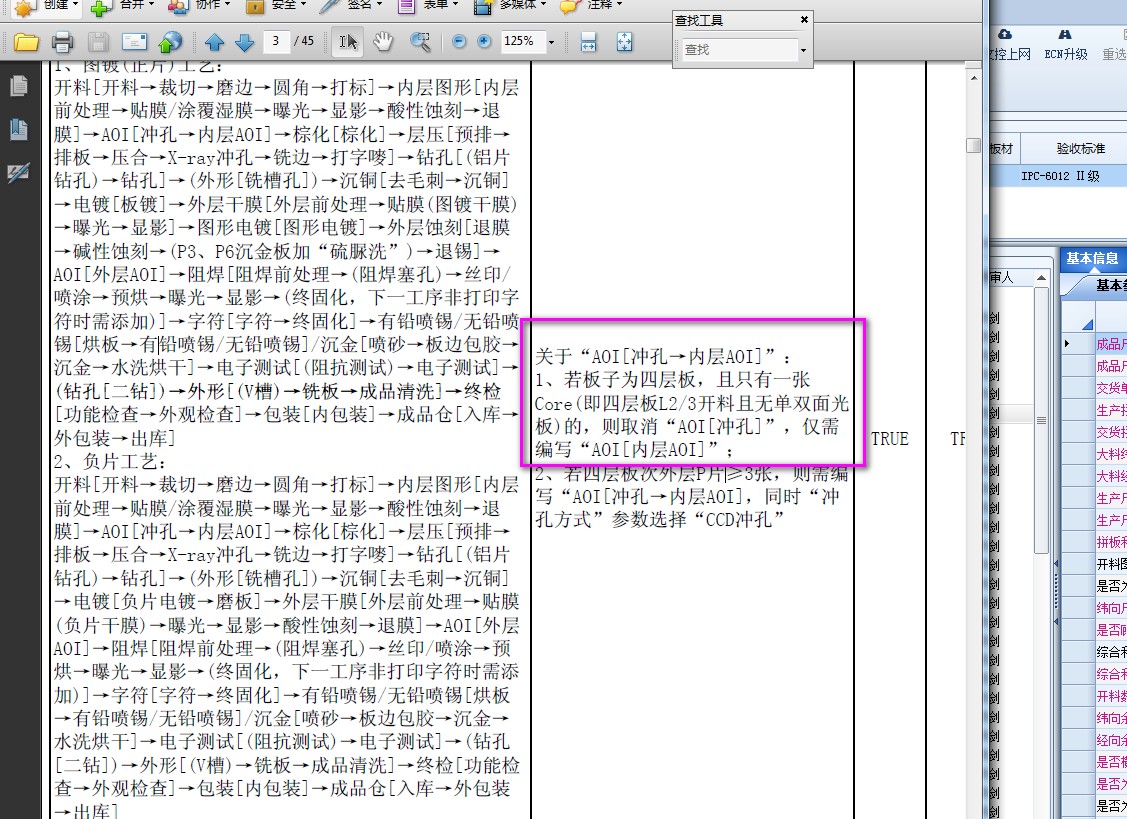Click the email envelope icon
The image size is (1127, 819).
[134, 42]
